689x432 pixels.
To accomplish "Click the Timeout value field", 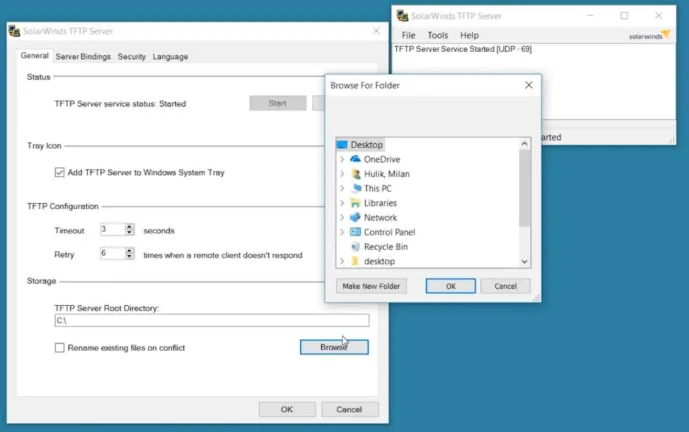I will 112,229.
